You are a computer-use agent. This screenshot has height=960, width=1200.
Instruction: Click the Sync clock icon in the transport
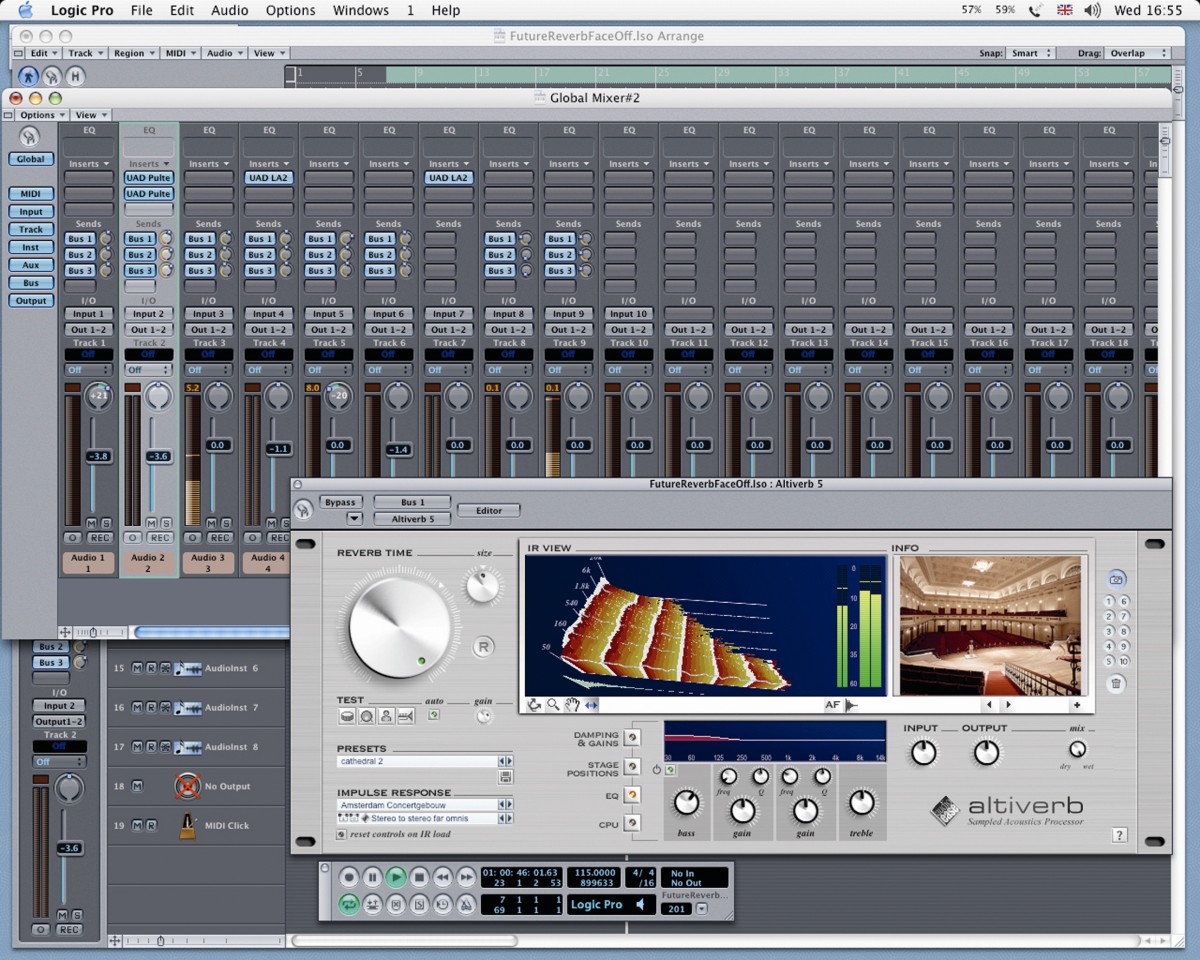(x=443, y=904)
